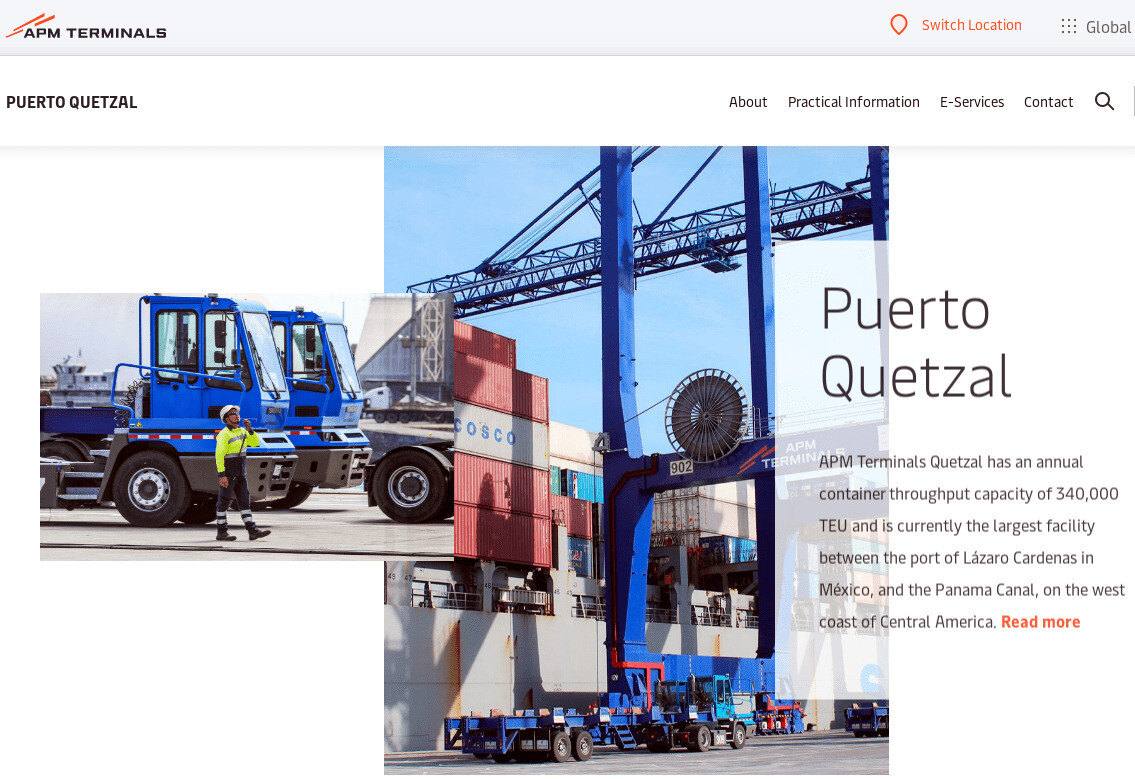Screen dimensions: 1135x779
Task: Click the location pin icon
Action: pyautogui.click(x=898, y=25)
